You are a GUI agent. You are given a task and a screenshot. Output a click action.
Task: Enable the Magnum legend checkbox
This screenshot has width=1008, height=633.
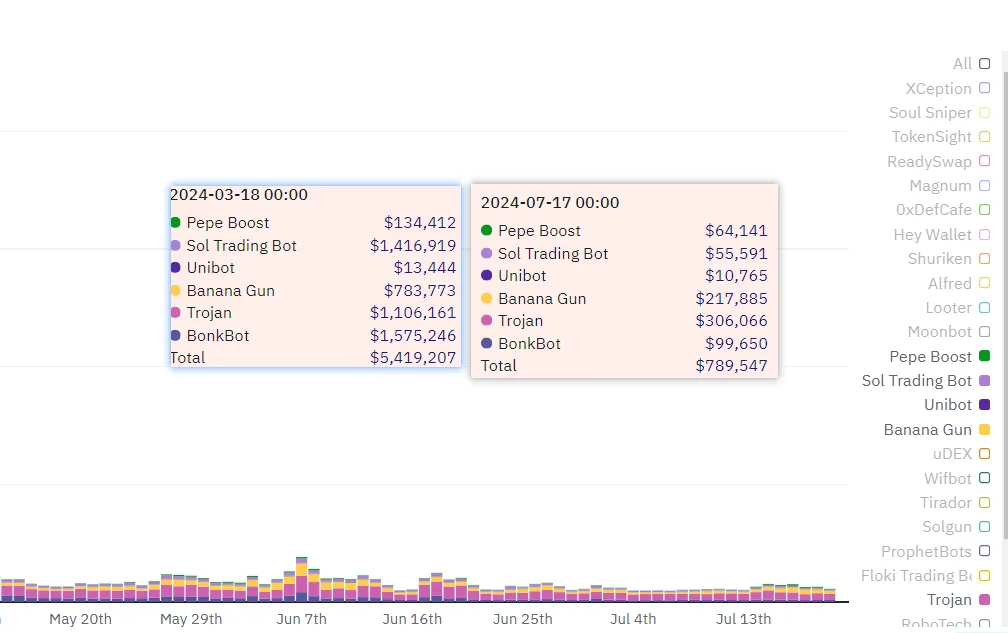984,185
